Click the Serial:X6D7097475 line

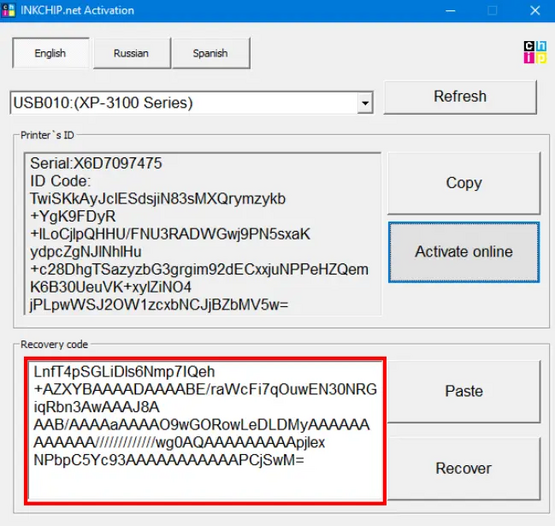coord(96,164)
